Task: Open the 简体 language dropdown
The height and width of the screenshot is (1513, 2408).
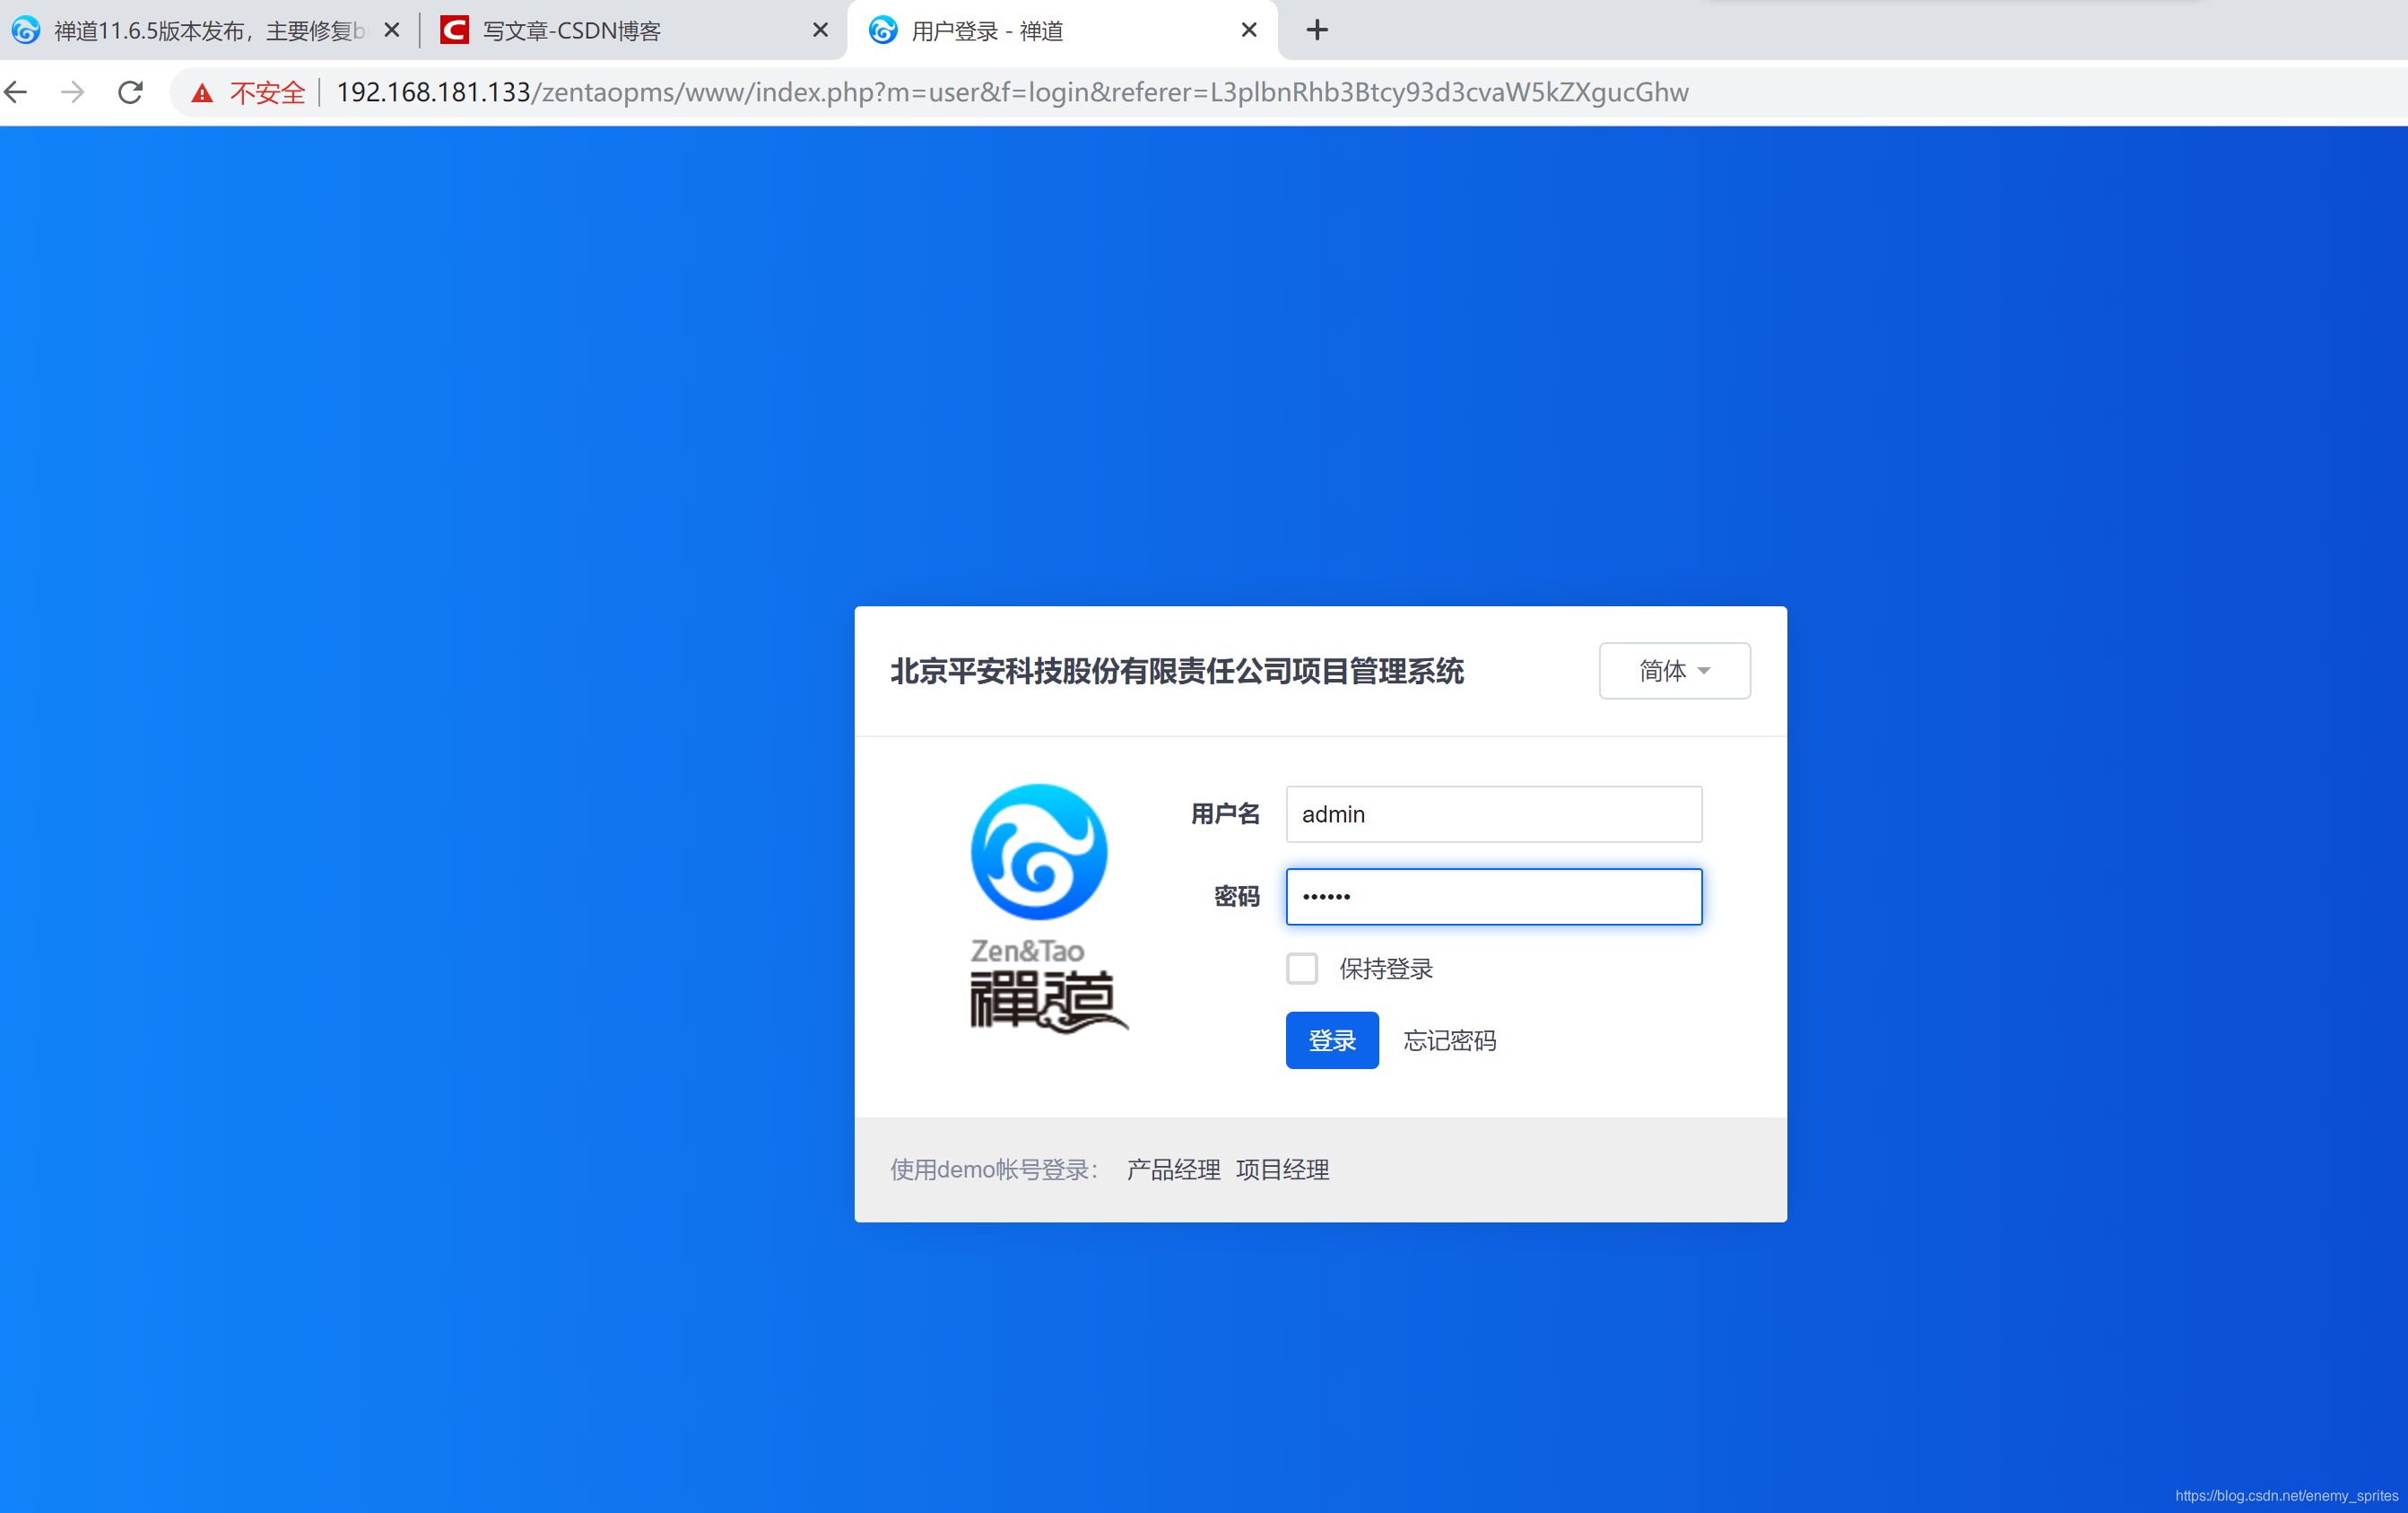Action: (1674, 670)
